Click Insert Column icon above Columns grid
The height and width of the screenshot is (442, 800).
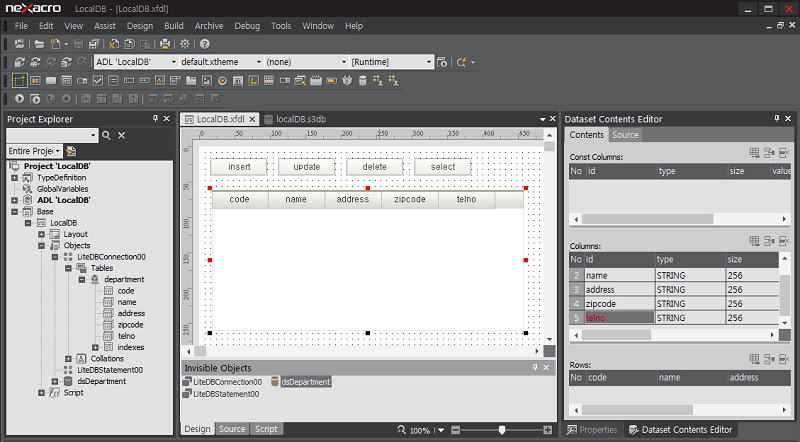click(x=769, y=241)
